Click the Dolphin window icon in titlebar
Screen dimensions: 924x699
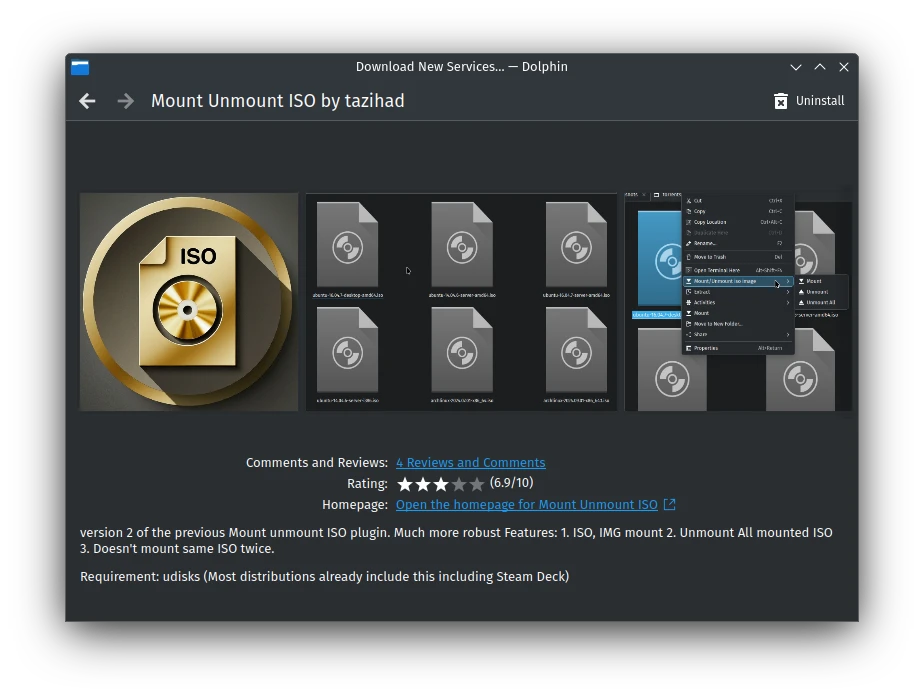pos(80,67)
